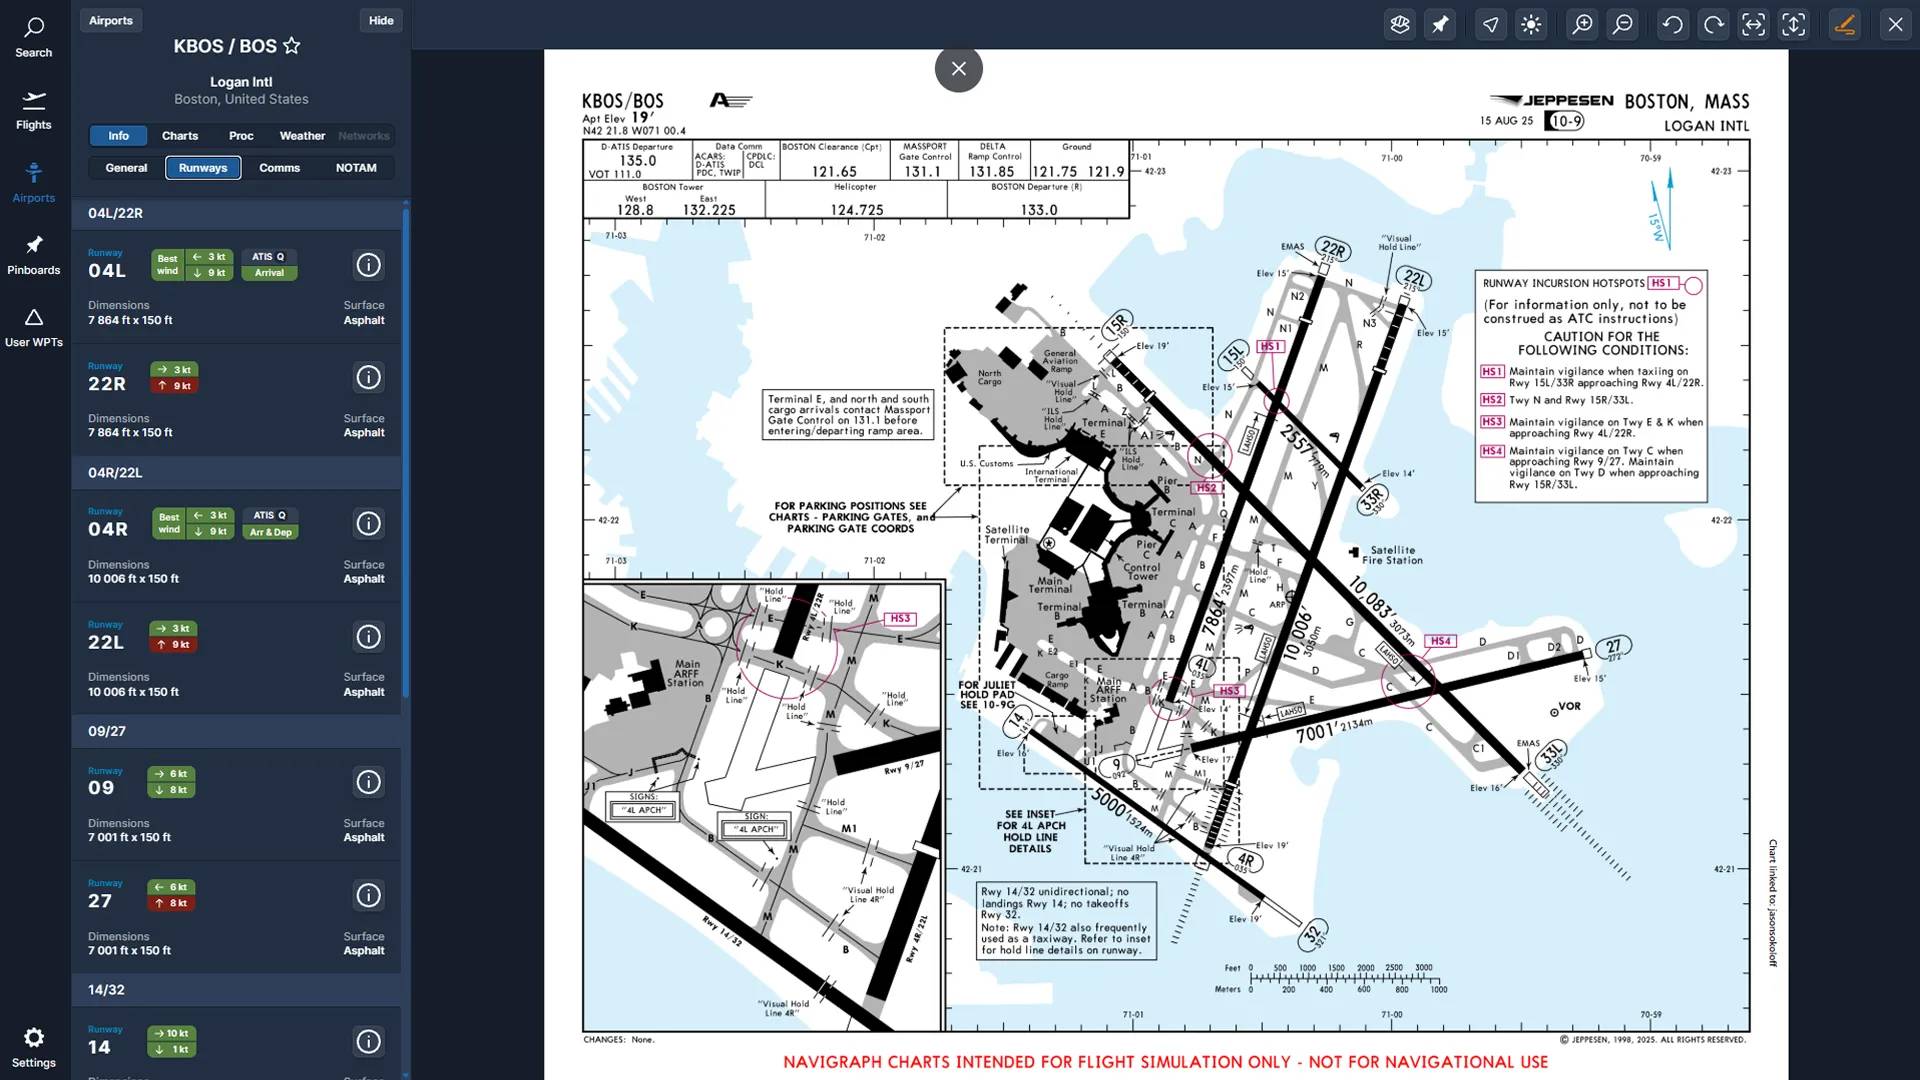Show info for runway 22L
Screen dimensions: 1920x1080
point(369,636)
